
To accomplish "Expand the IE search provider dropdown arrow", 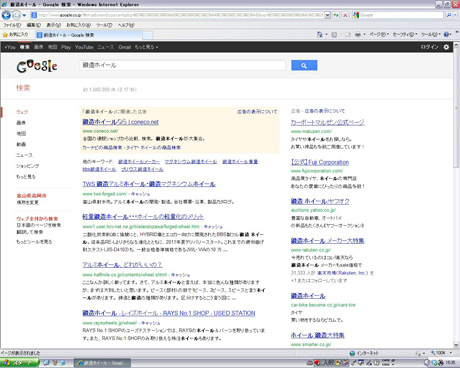I will tap(455, 15).
